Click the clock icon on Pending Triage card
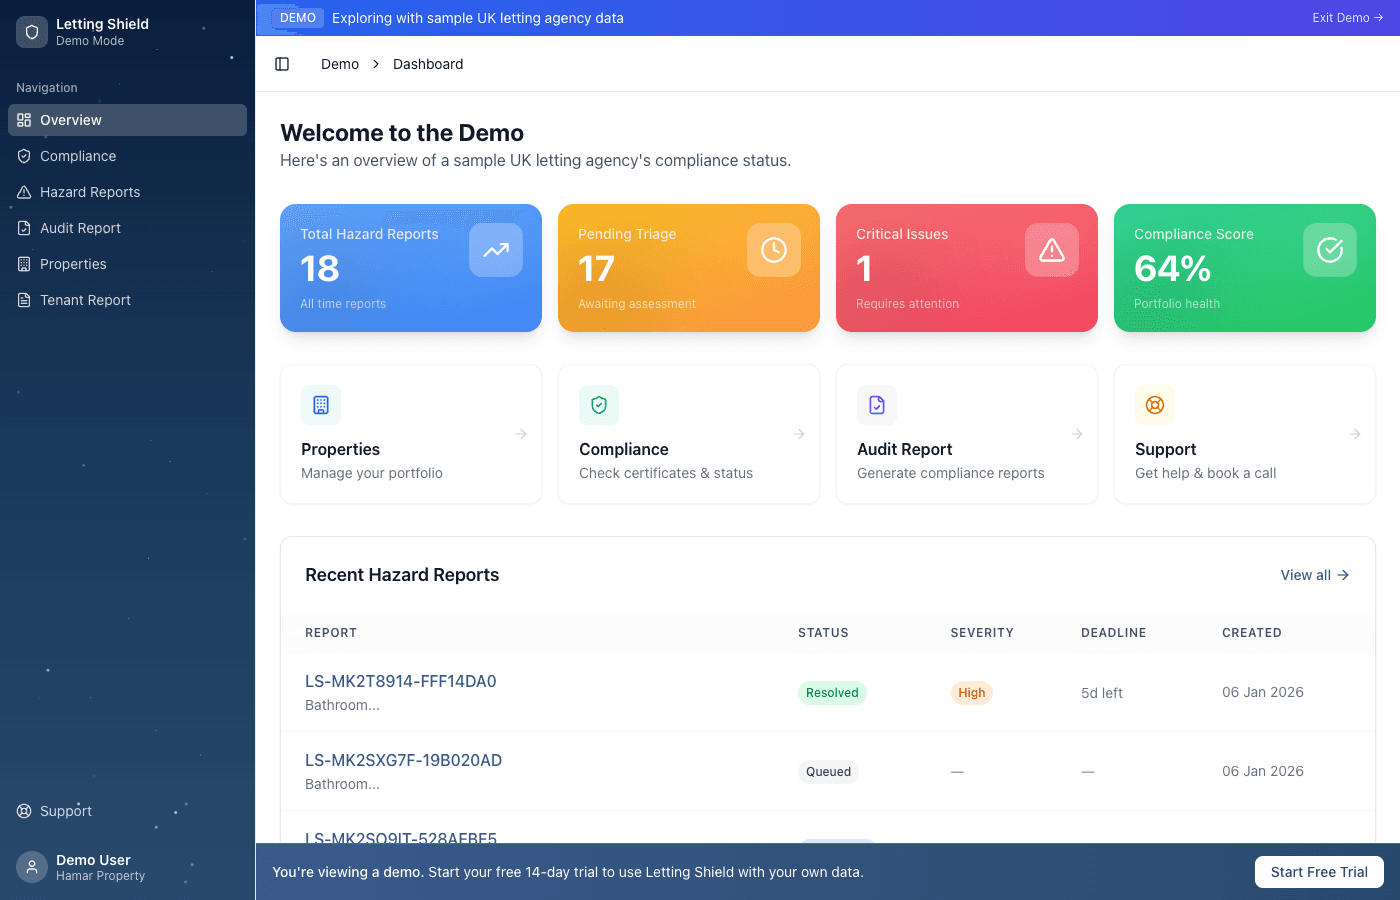Screen dimensions: 1400x900 click(773, 250)
